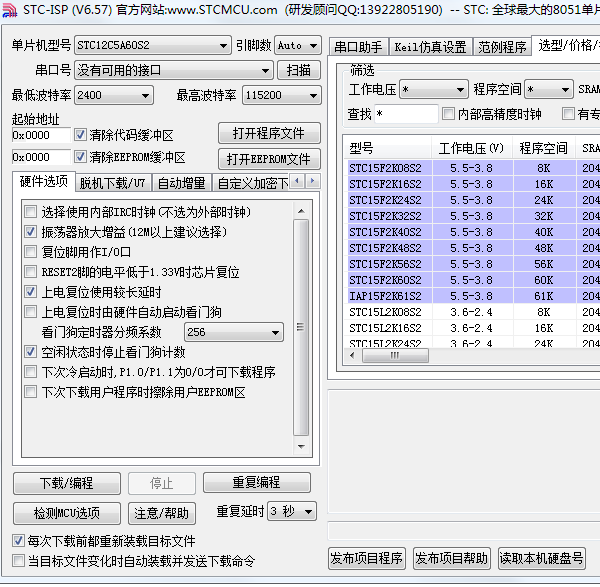Click 读取本机硬盘号 button
This screenshot has height=587, width=600.
click(541, 558)
